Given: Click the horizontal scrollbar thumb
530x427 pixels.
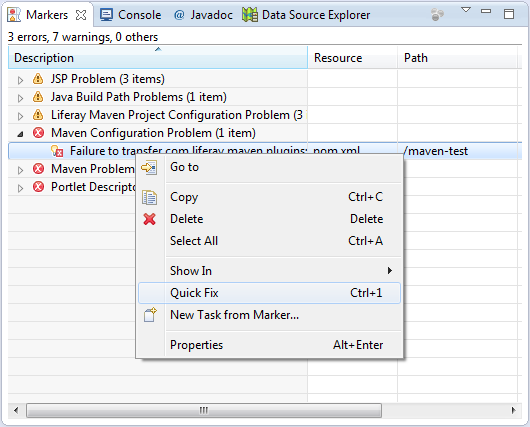Looking at the screenshot, I should (x=204, y=410).
